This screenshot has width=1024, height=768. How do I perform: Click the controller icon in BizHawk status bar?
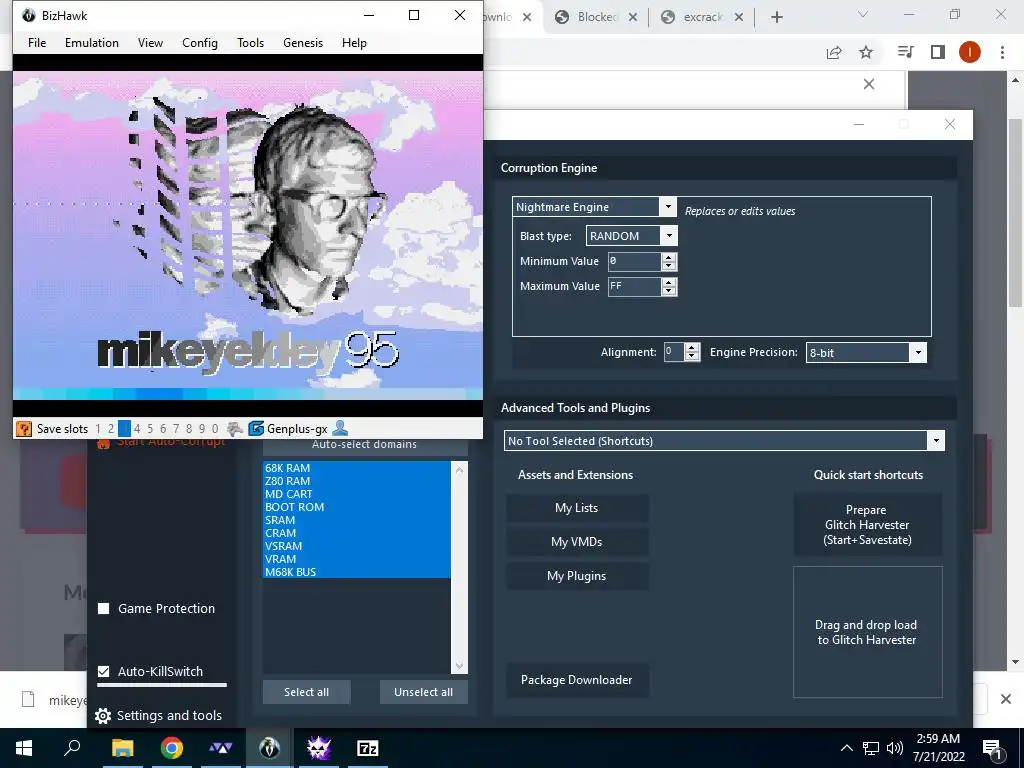(x=235, y=429)
